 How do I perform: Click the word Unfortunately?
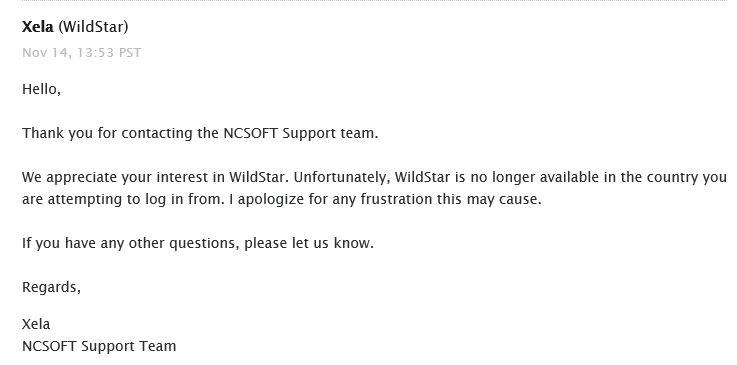[342, 178]
